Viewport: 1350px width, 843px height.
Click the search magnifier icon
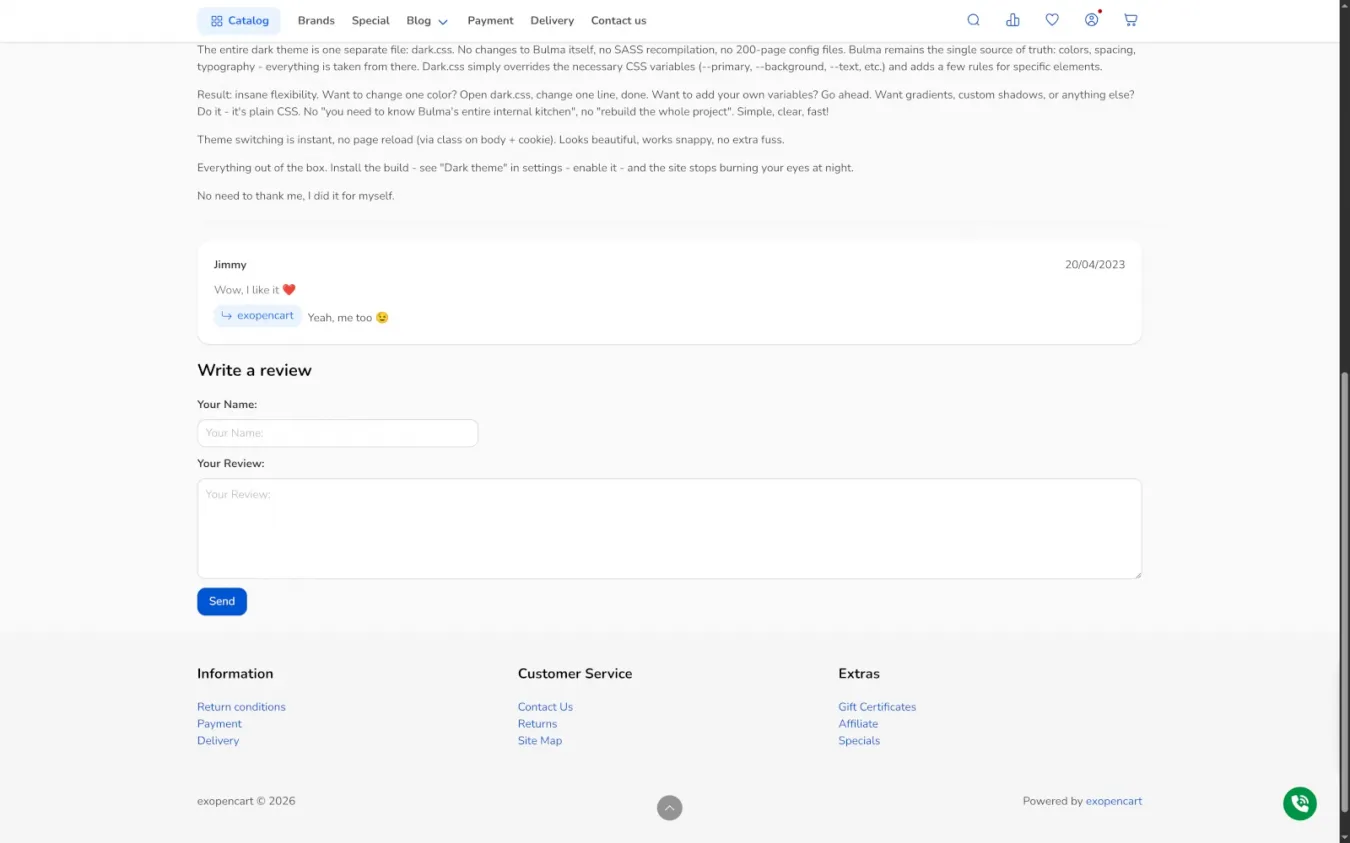[x=973, y=20]
